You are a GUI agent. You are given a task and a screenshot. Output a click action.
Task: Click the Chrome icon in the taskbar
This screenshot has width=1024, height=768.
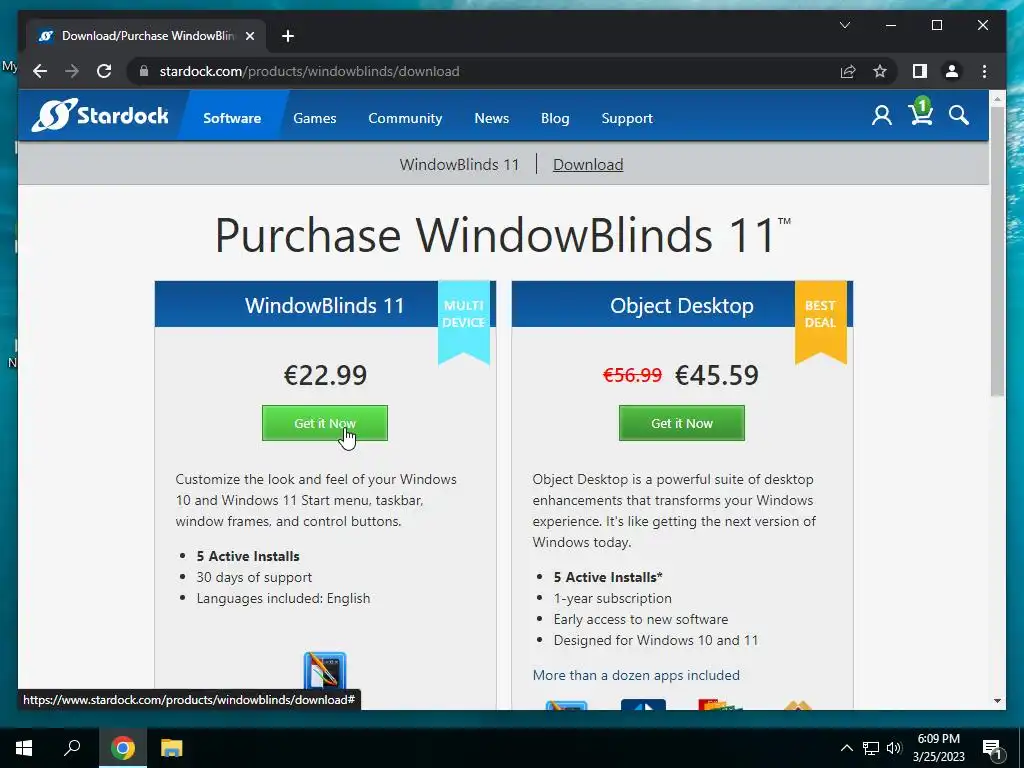(x=122, y=748)
